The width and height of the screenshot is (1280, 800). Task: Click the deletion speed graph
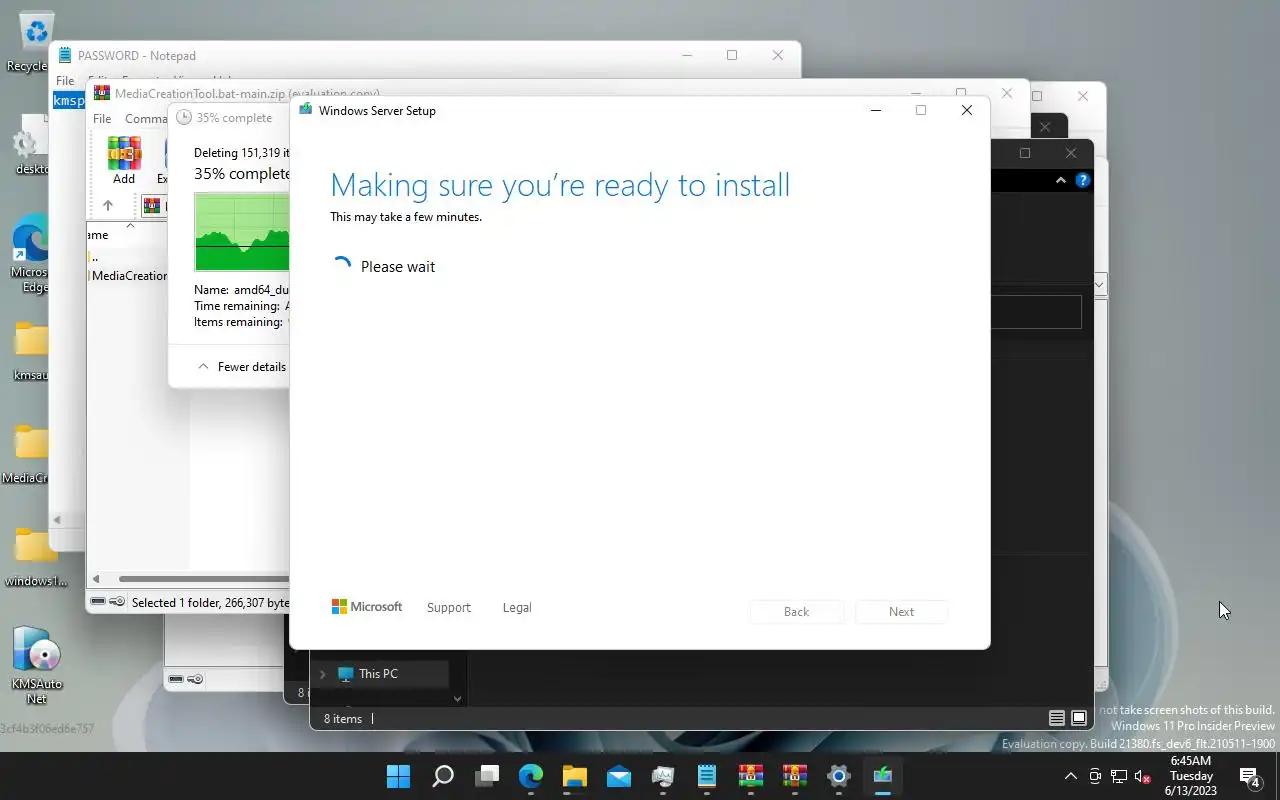242,232
